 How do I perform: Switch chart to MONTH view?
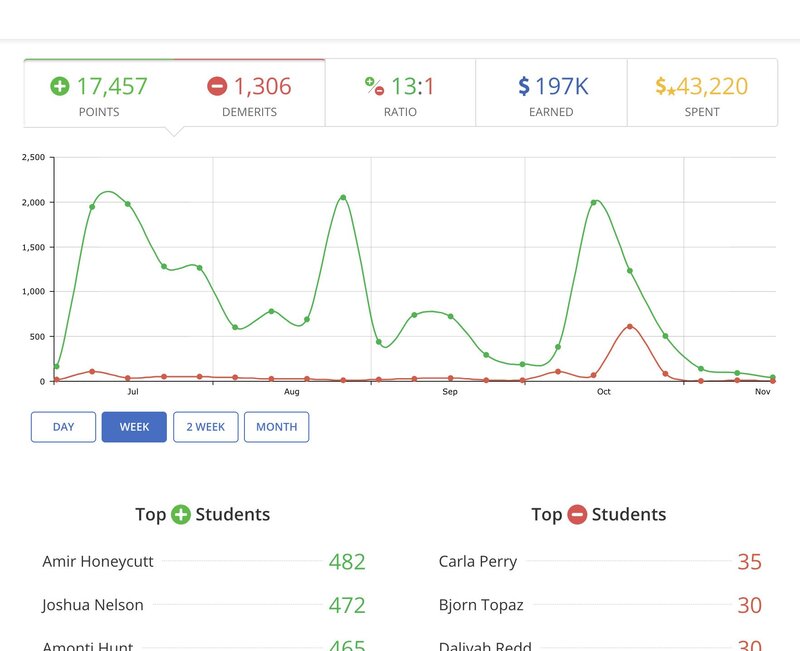(277, 427)
